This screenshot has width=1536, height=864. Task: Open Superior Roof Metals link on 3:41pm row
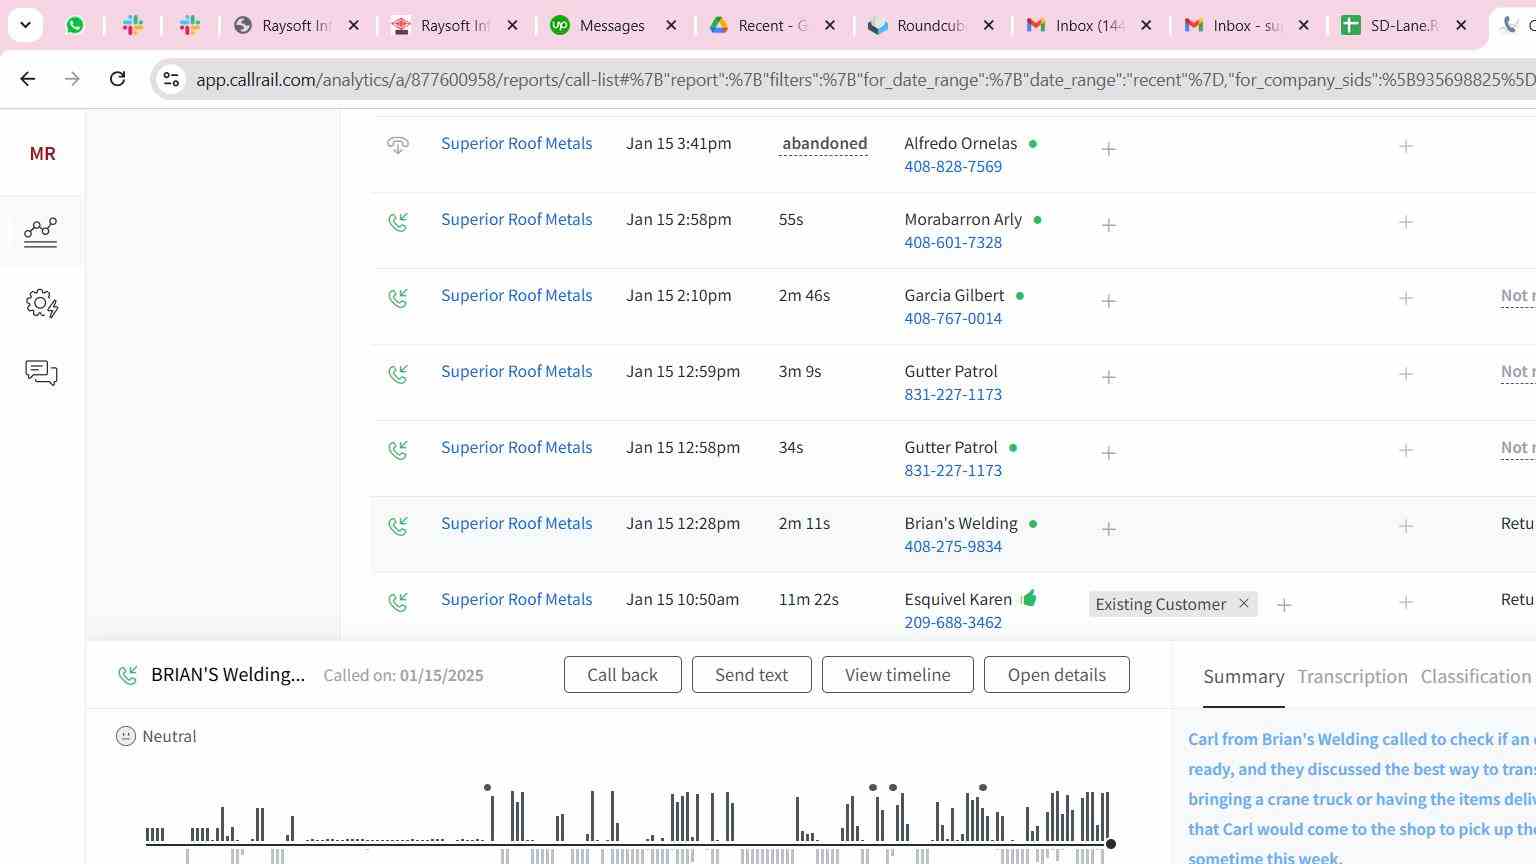pyautogui.click(x=516, y=144)
